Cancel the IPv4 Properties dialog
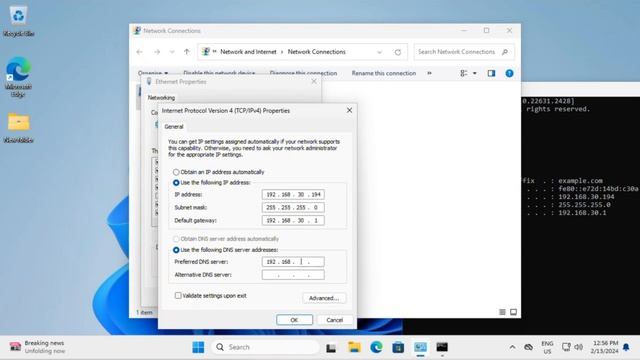The height and width of the screenshot is (360, 640). click(x=335, y=320)
